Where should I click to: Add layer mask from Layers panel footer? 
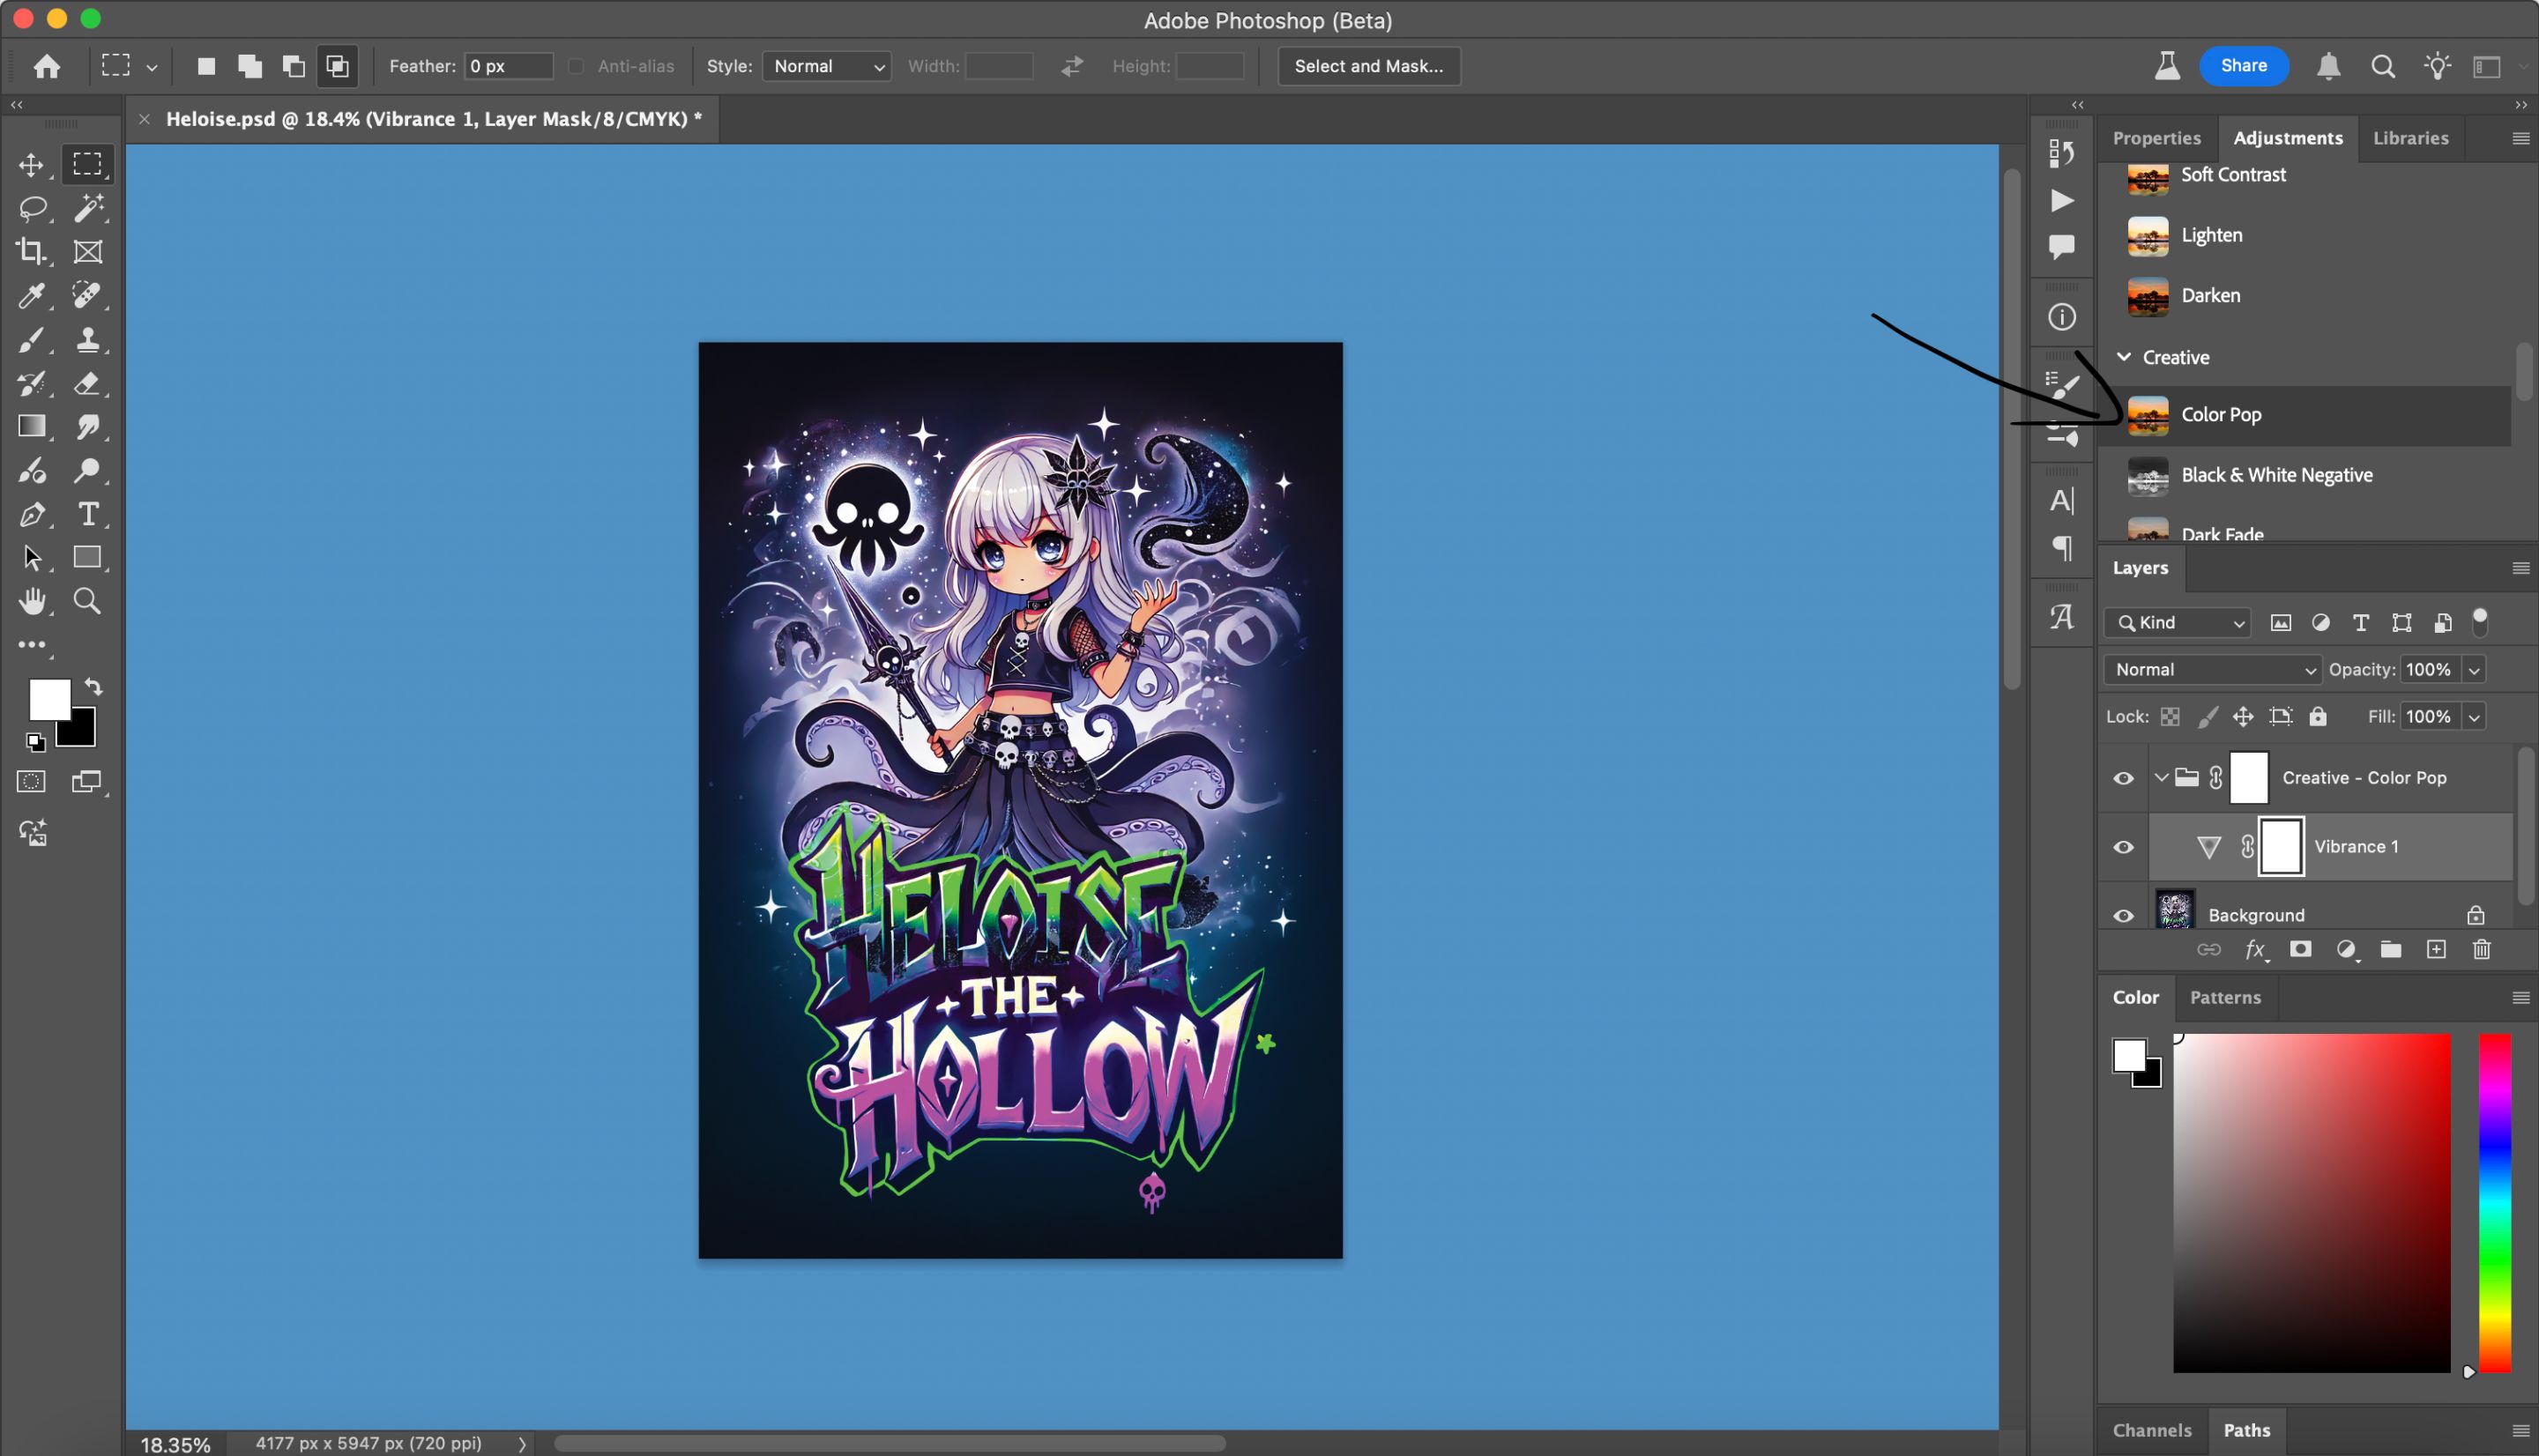tap(2300, 950)
